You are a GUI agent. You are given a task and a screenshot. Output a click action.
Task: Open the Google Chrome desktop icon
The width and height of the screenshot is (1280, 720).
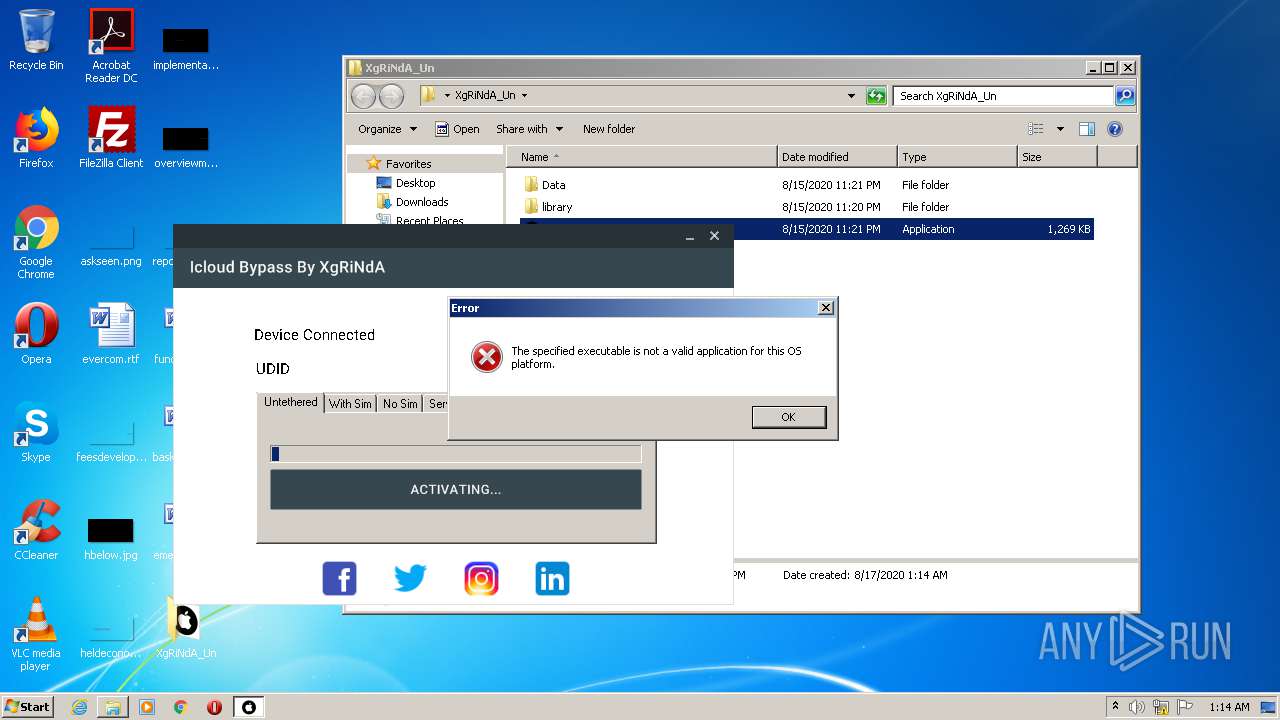click(36, 243)
